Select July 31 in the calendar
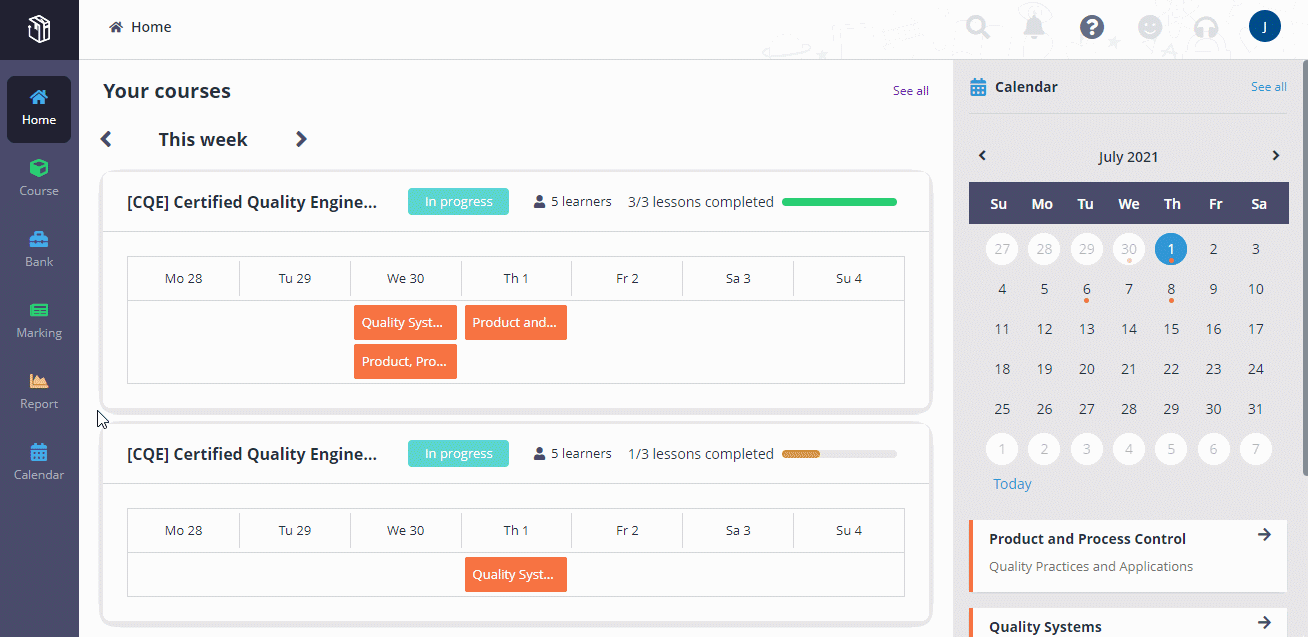Viewport: 1308px width, 637px height. click(x=1256, y=409)
